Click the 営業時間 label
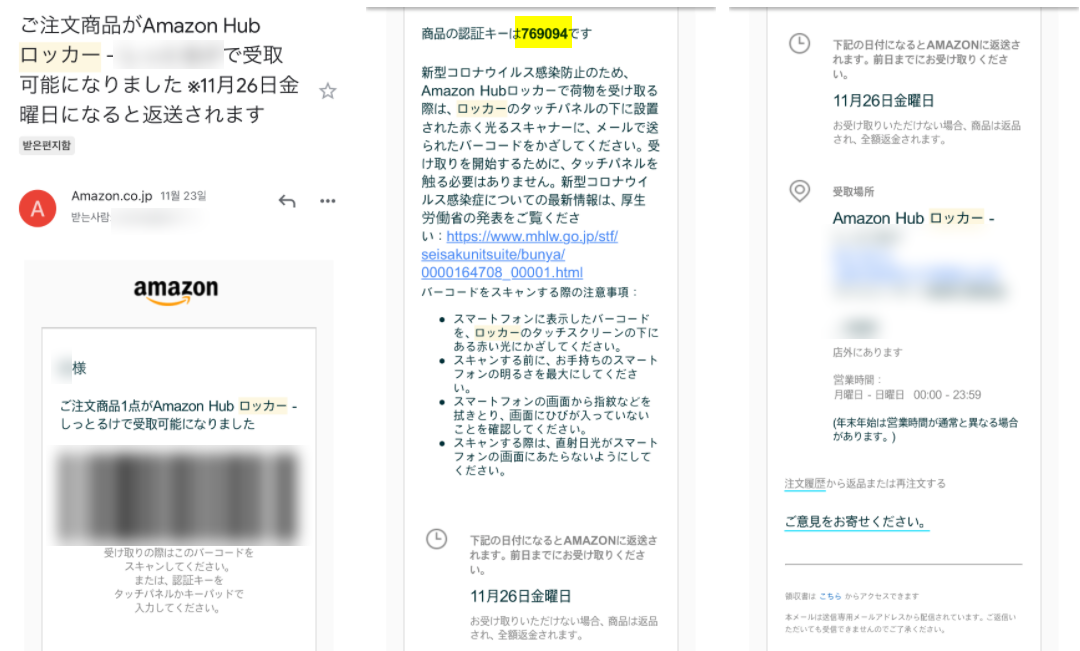Screen dimensions: 1080x651 (x=857, y=380)
